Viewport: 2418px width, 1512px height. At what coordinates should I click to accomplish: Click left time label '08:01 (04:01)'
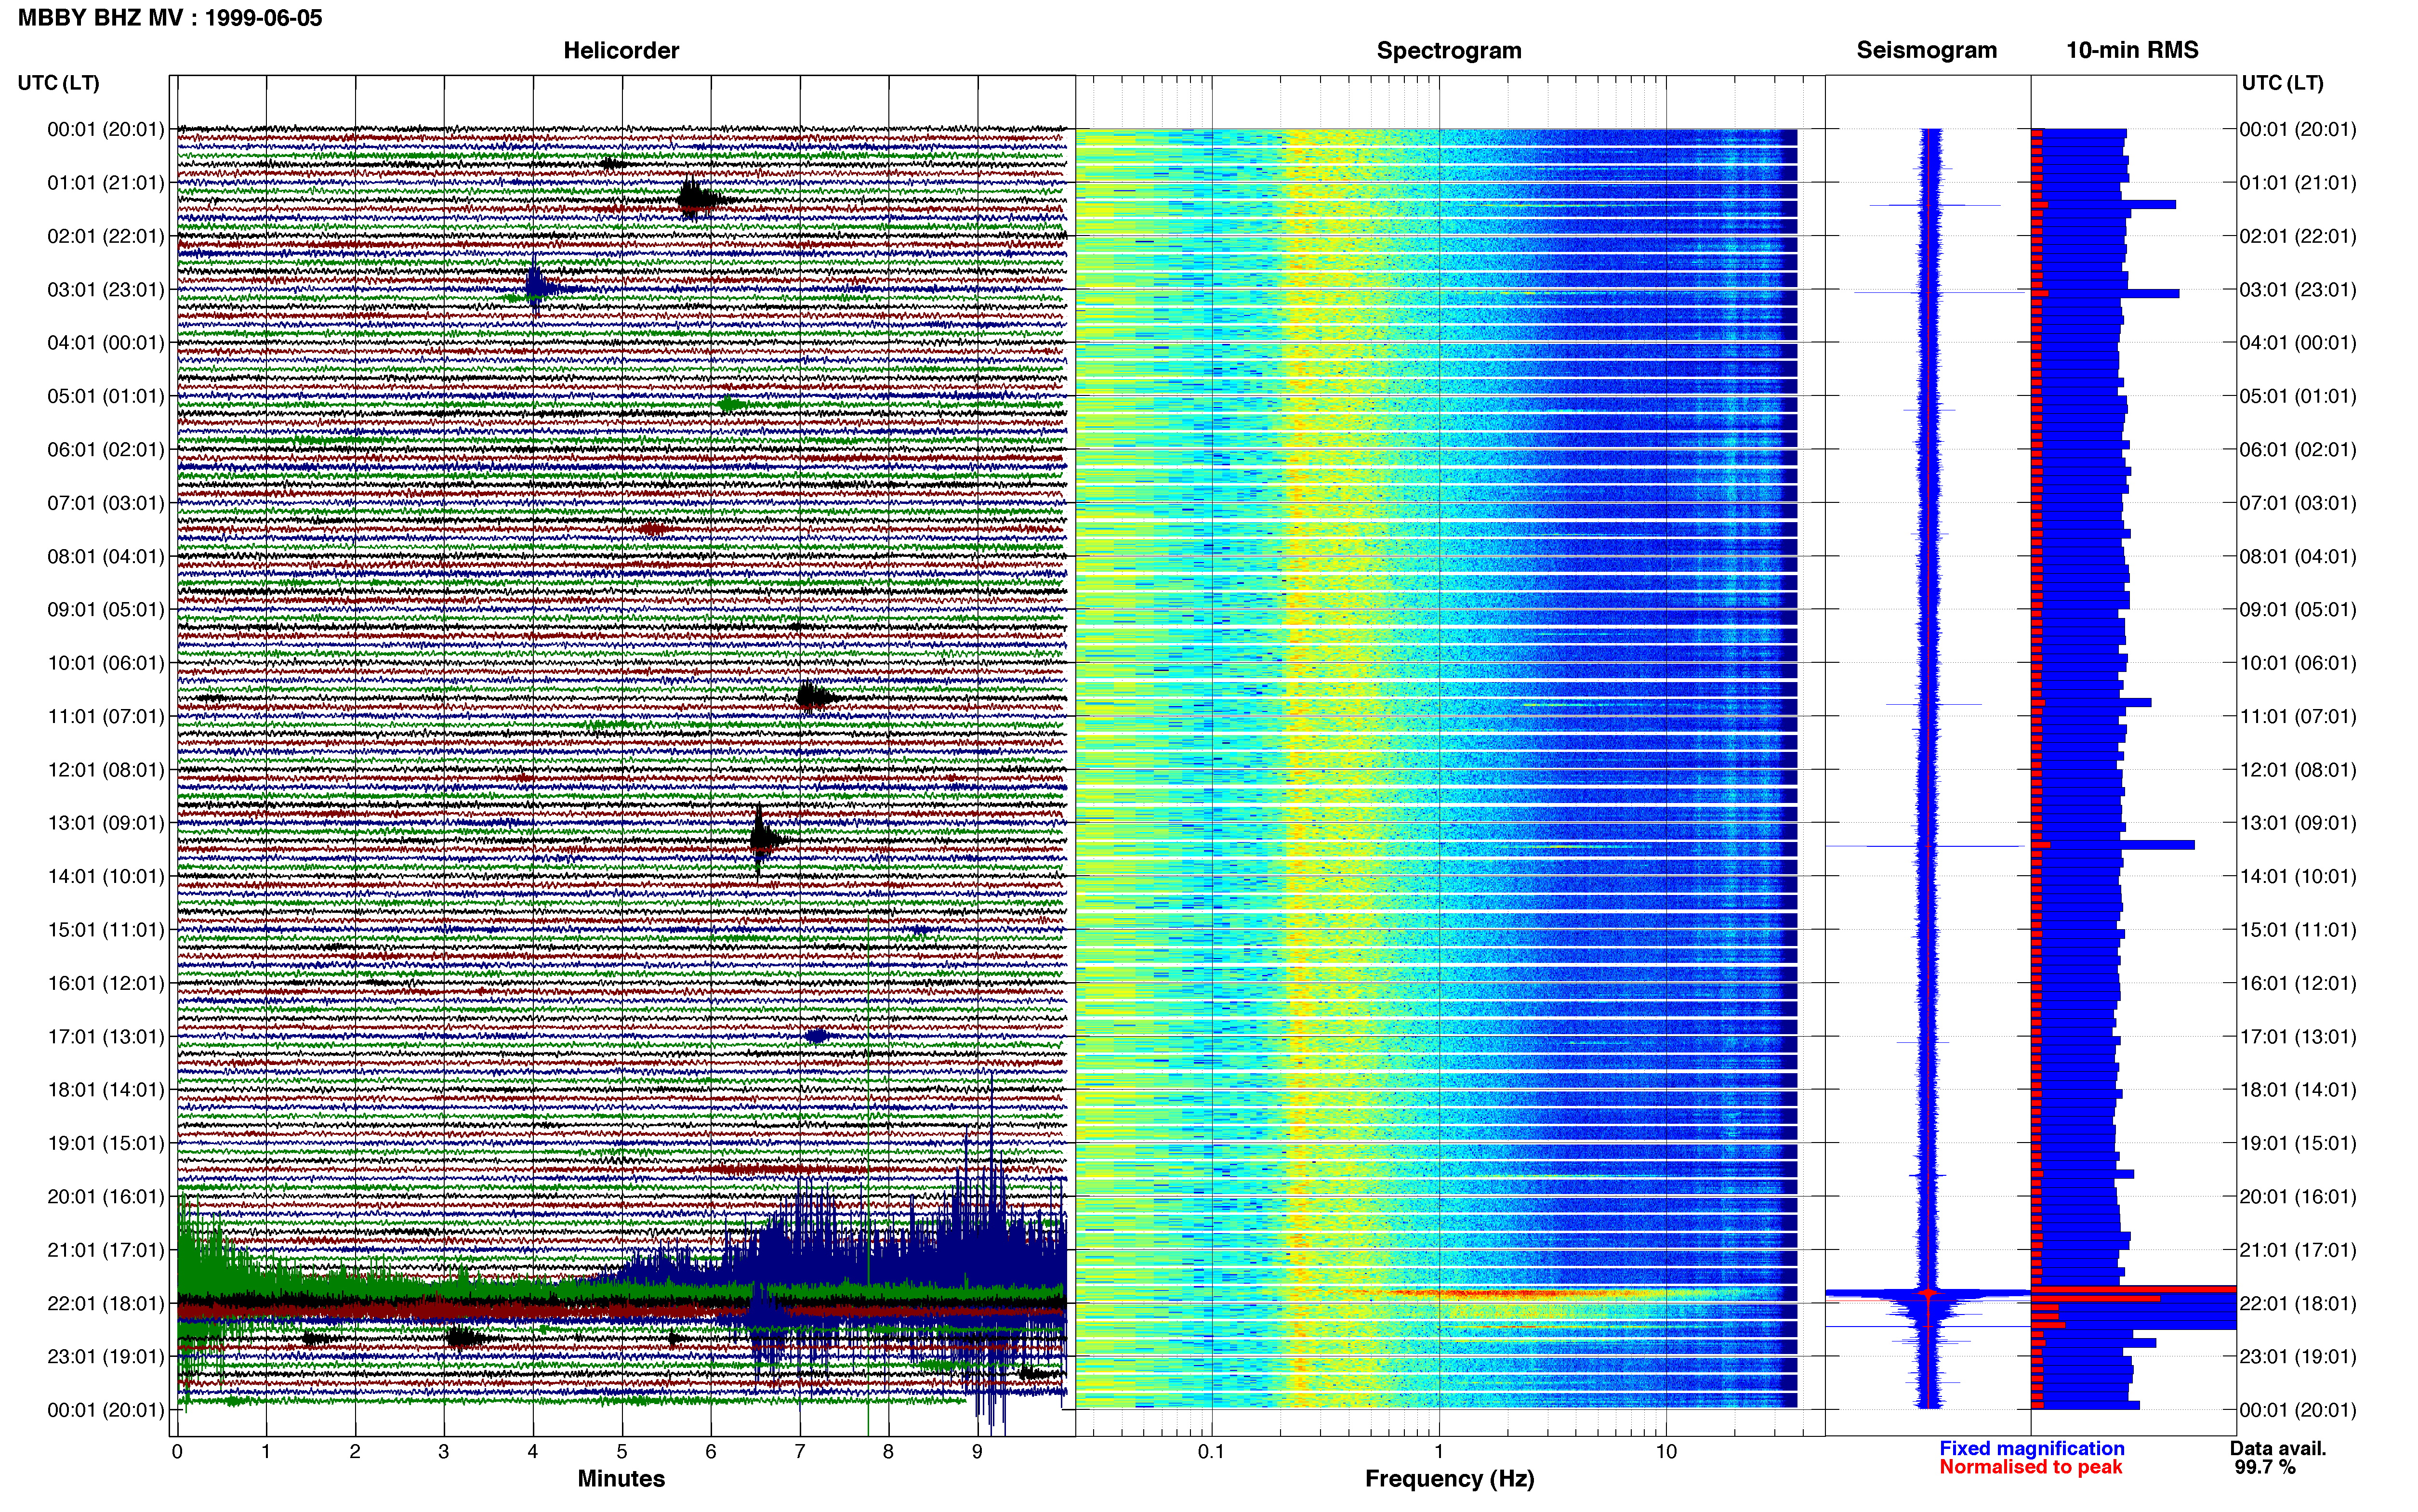click(106, 556)
